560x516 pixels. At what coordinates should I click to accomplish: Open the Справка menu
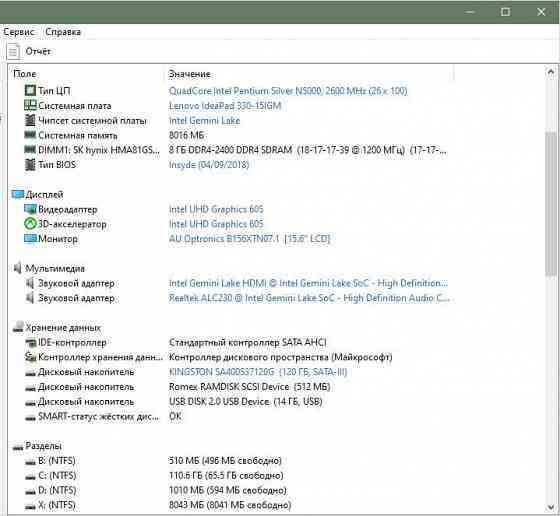tap(63, 32)
